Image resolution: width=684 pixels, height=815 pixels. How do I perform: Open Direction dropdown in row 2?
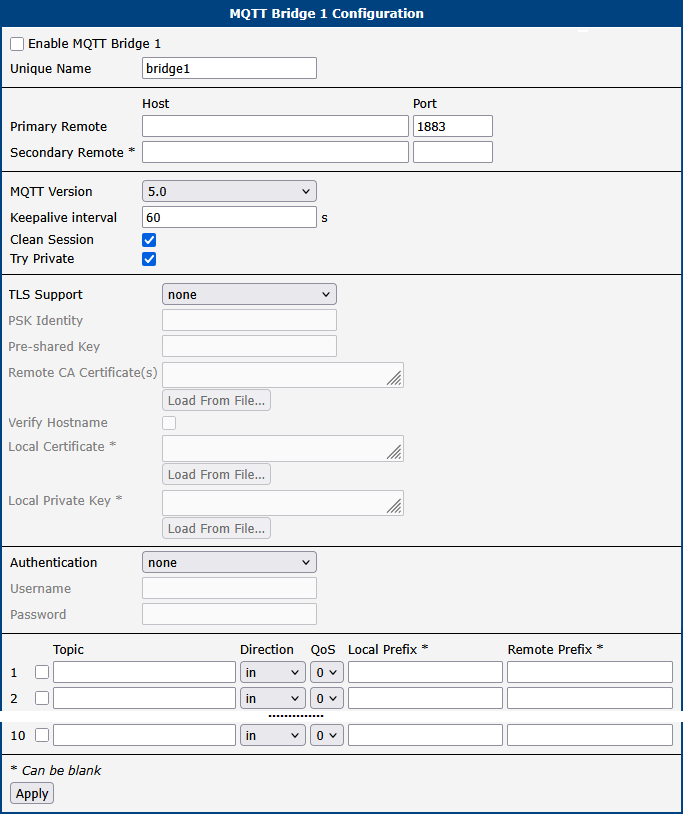(x=272, y=698)
